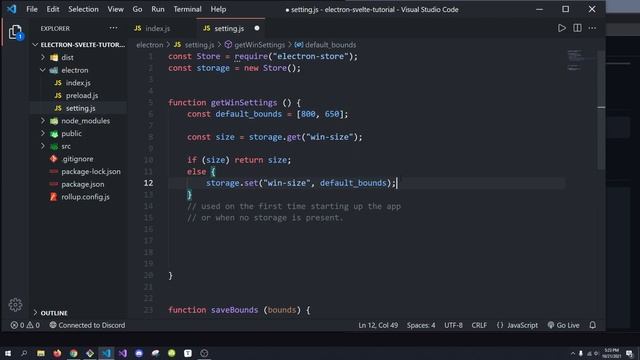This screenshot has height=360, width=640.
Task: Open the Run menu
Action: [x=158, y=9]
